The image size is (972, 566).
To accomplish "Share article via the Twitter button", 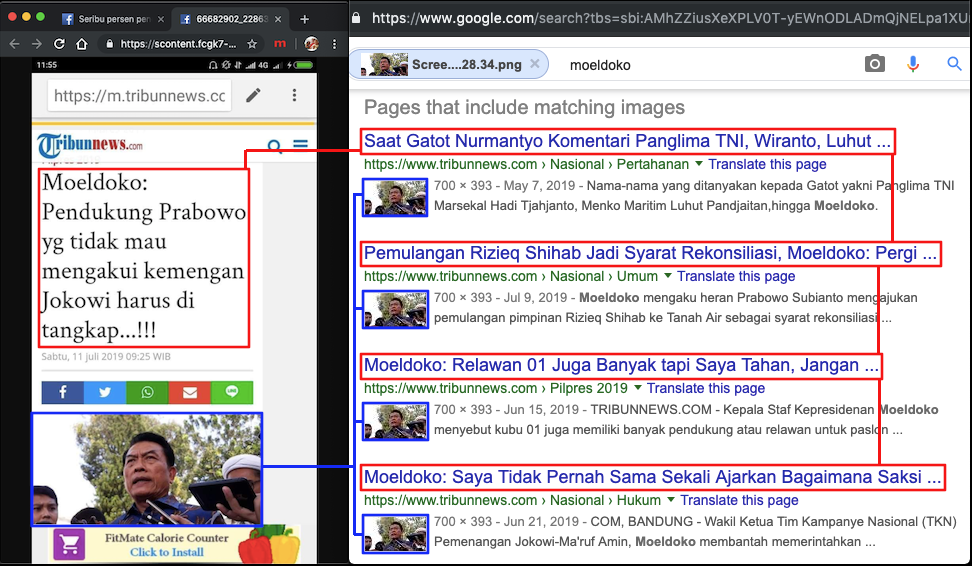I will (105, 392).
